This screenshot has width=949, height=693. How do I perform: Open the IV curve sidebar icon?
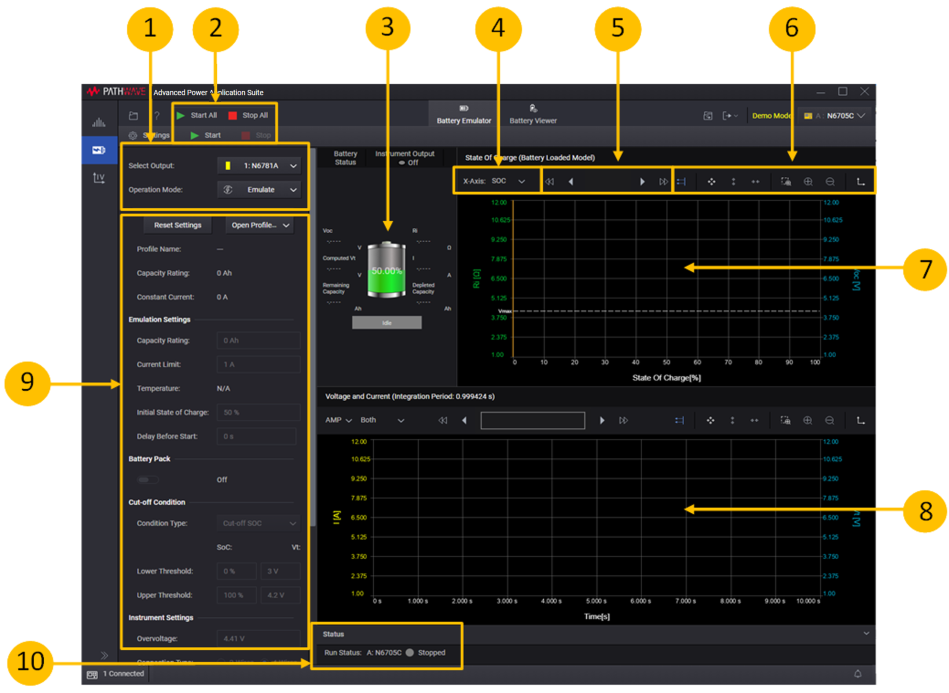tap(99, 177)
